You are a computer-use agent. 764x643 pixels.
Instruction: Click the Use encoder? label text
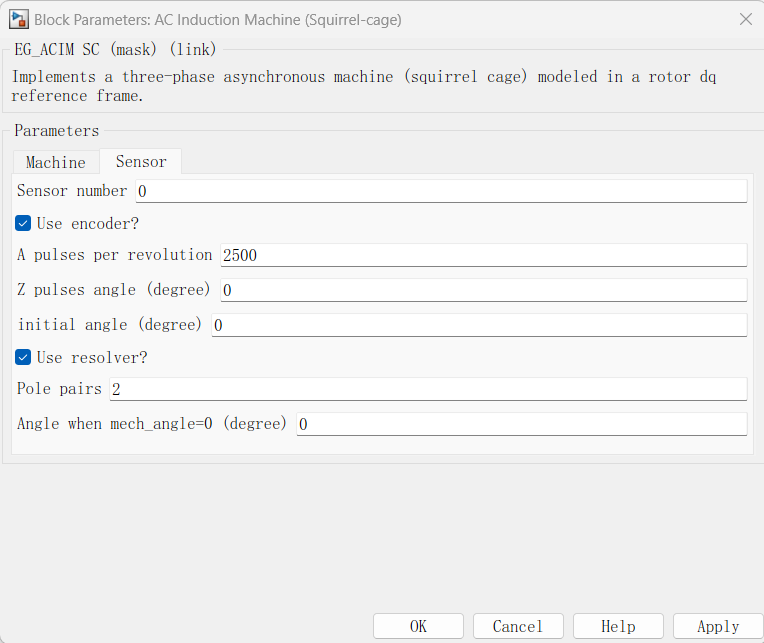(88, 224)
